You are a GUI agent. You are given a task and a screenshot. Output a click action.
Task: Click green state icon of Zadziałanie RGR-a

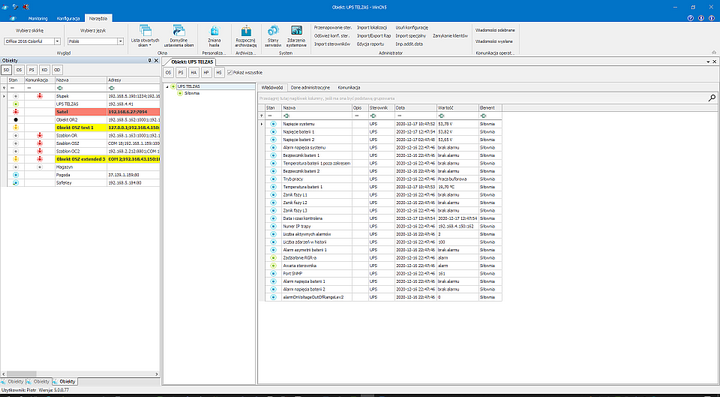pyautogui.click(x=273, y=258)
